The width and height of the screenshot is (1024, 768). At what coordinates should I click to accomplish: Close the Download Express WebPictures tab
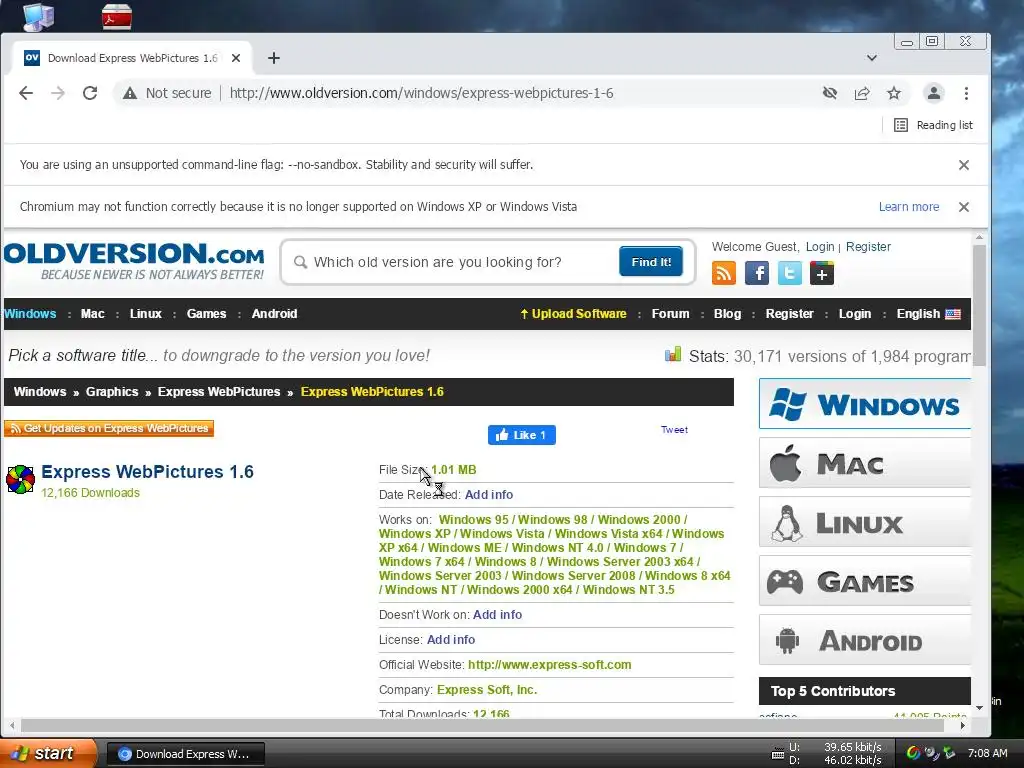(x=236, y=58)
